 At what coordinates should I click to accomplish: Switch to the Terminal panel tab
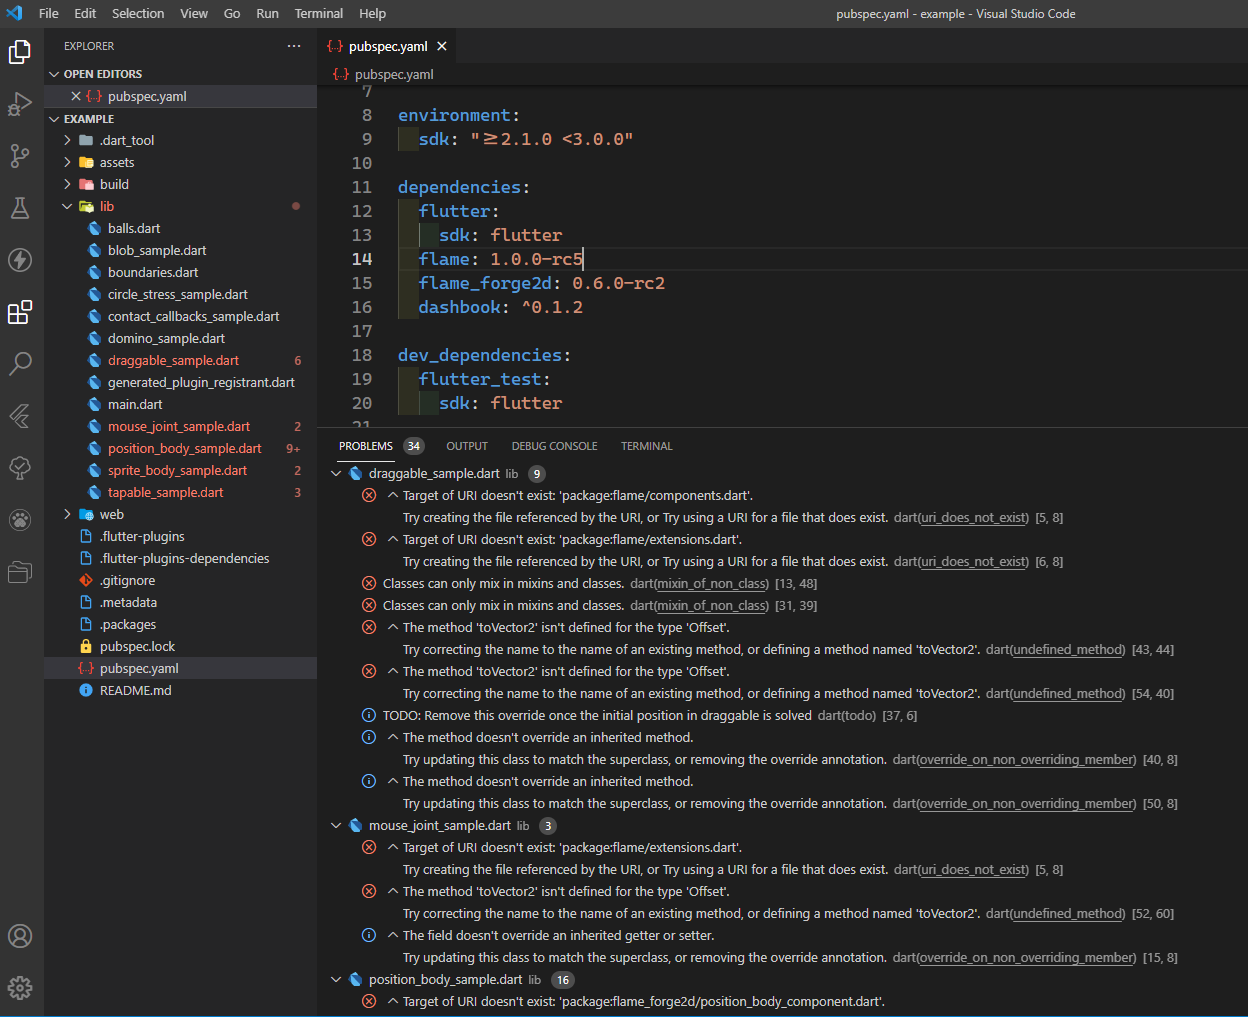(x=647, y=446)
